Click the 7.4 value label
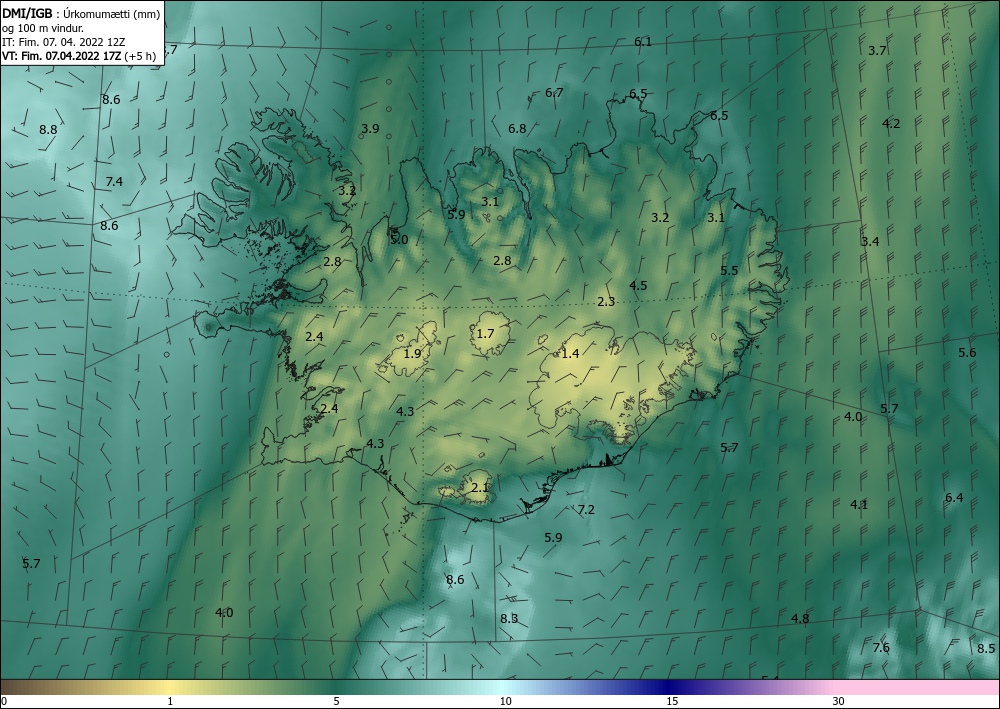The image size is (1000, 709). [x=114, y=182]
